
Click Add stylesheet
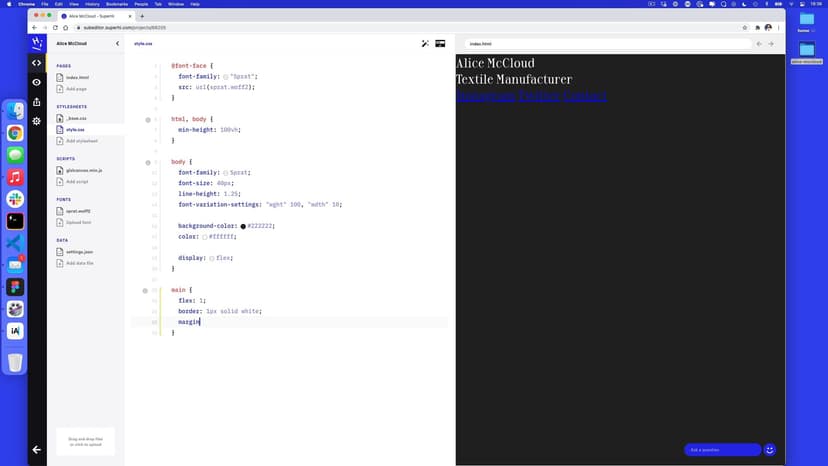click(82, 141)
